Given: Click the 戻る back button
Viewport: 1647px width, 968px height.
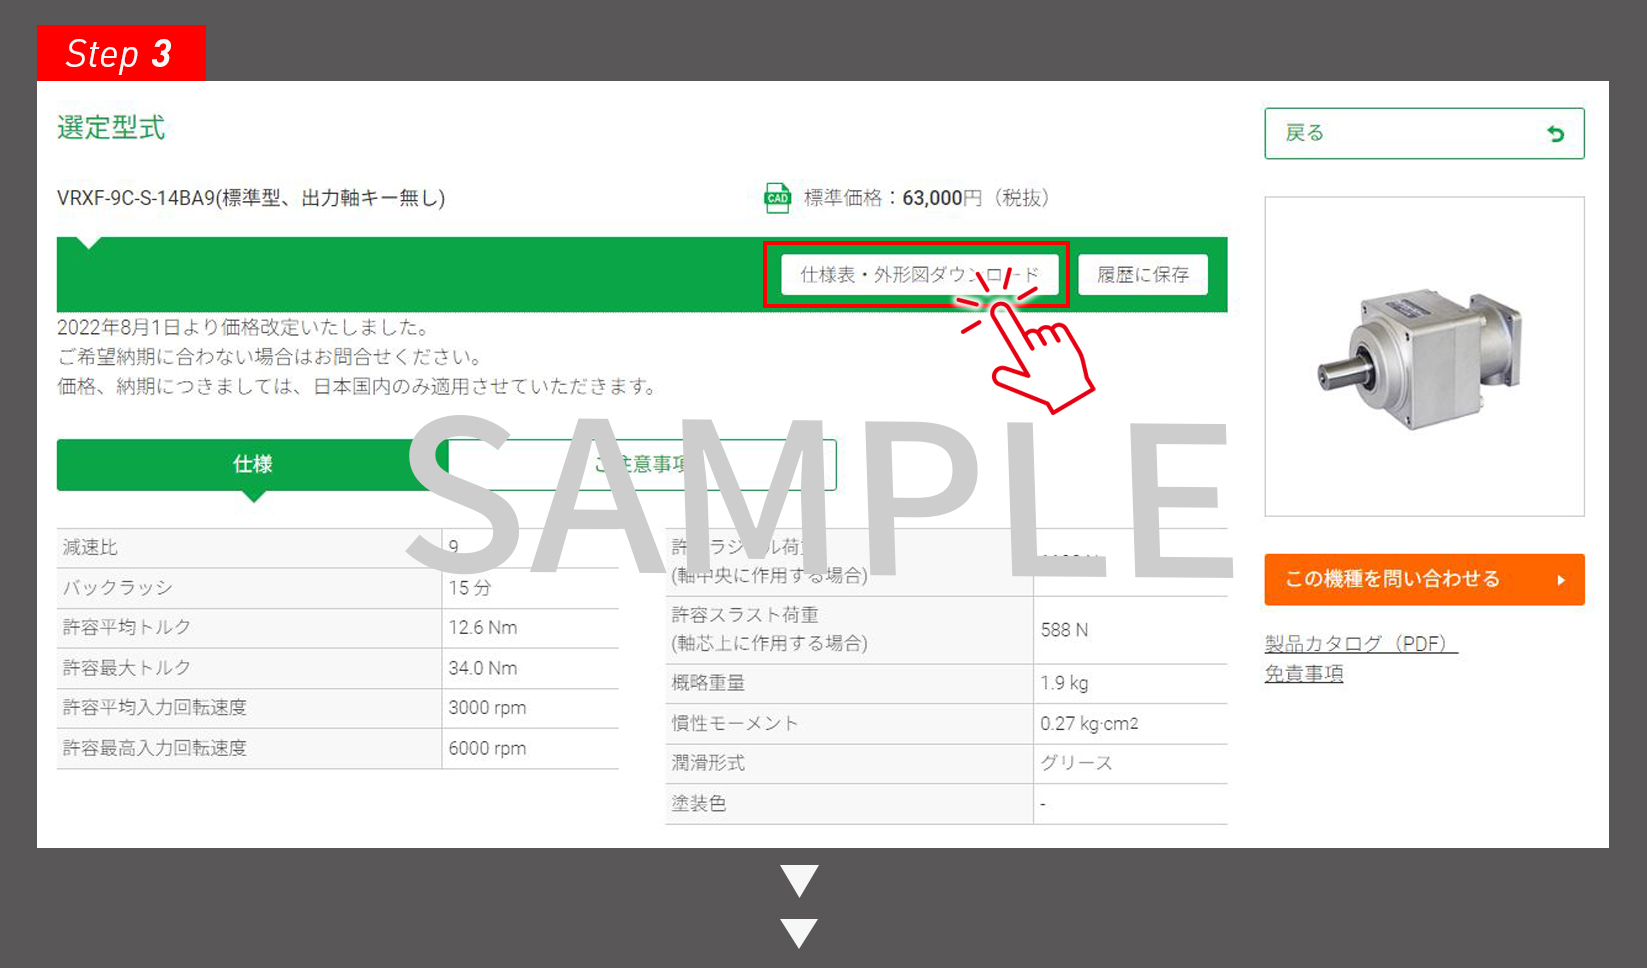Looking at the screenshot, I should [1424, 133].
